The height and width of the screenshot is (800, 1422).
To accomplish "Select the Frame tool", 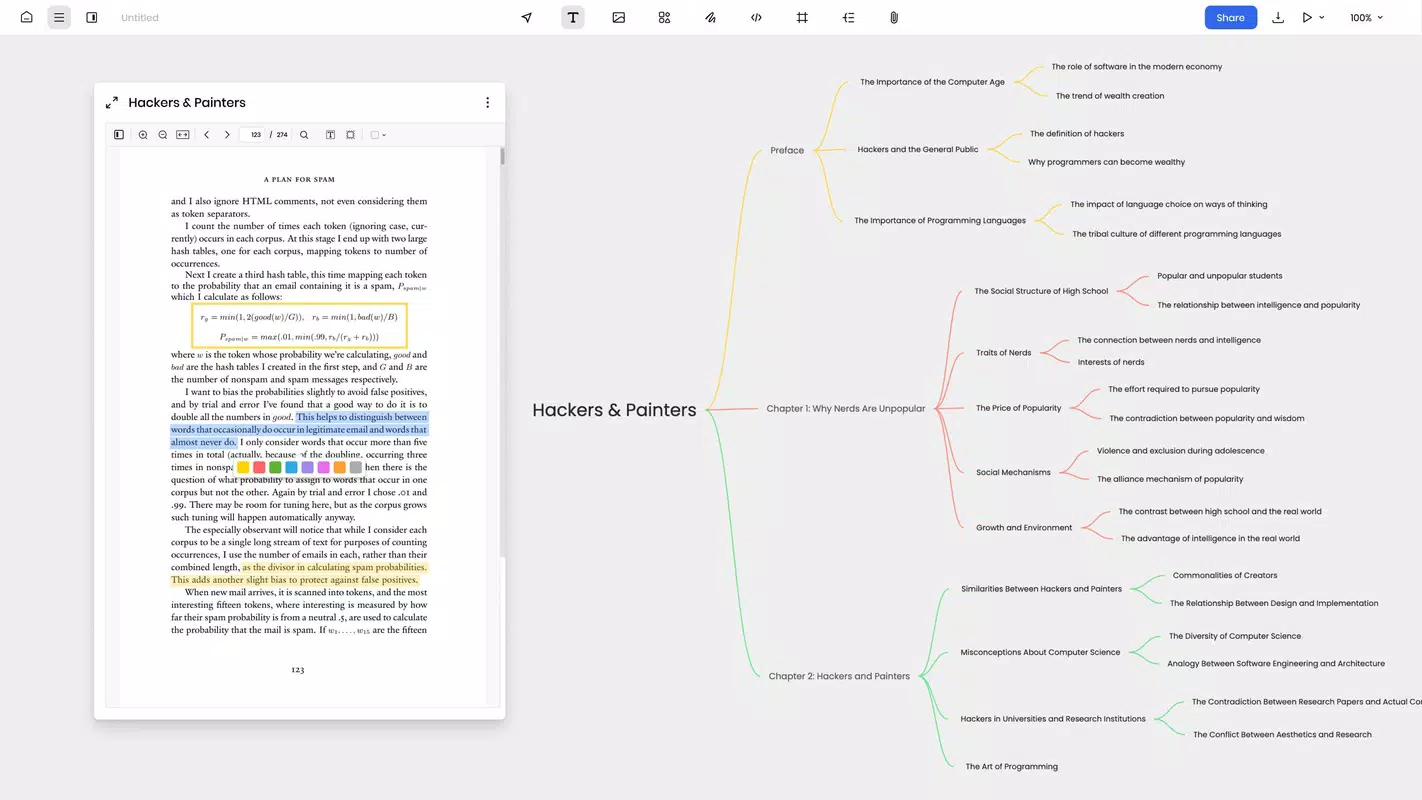I will (802, 17).
